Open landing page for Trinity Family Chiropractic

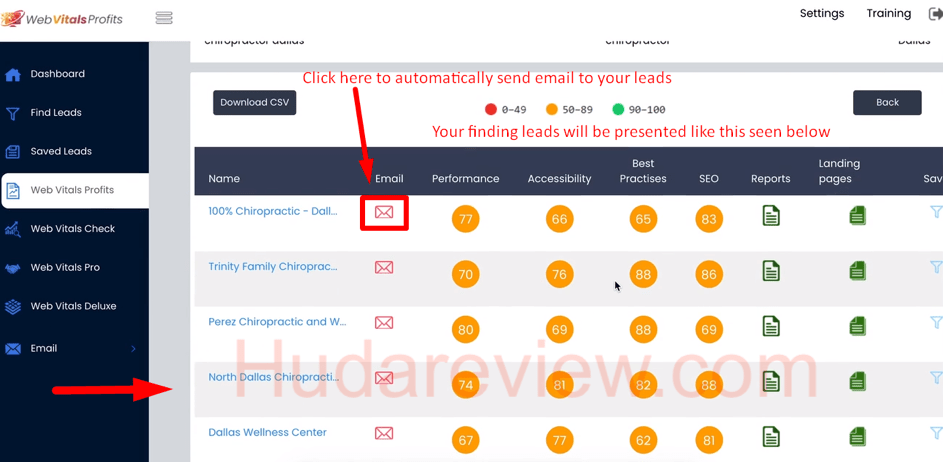click(858, 270)
